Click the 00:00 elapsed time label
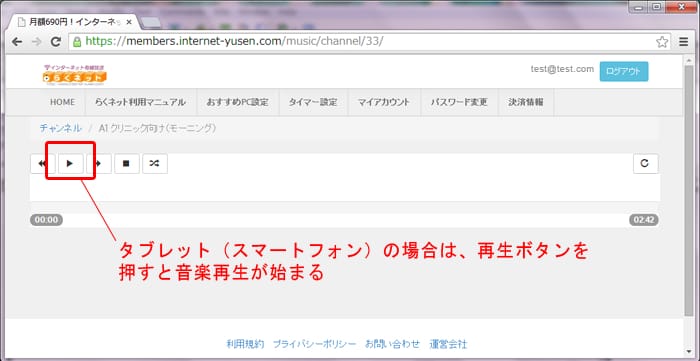The image size is (700, 361). click(46, 220)
